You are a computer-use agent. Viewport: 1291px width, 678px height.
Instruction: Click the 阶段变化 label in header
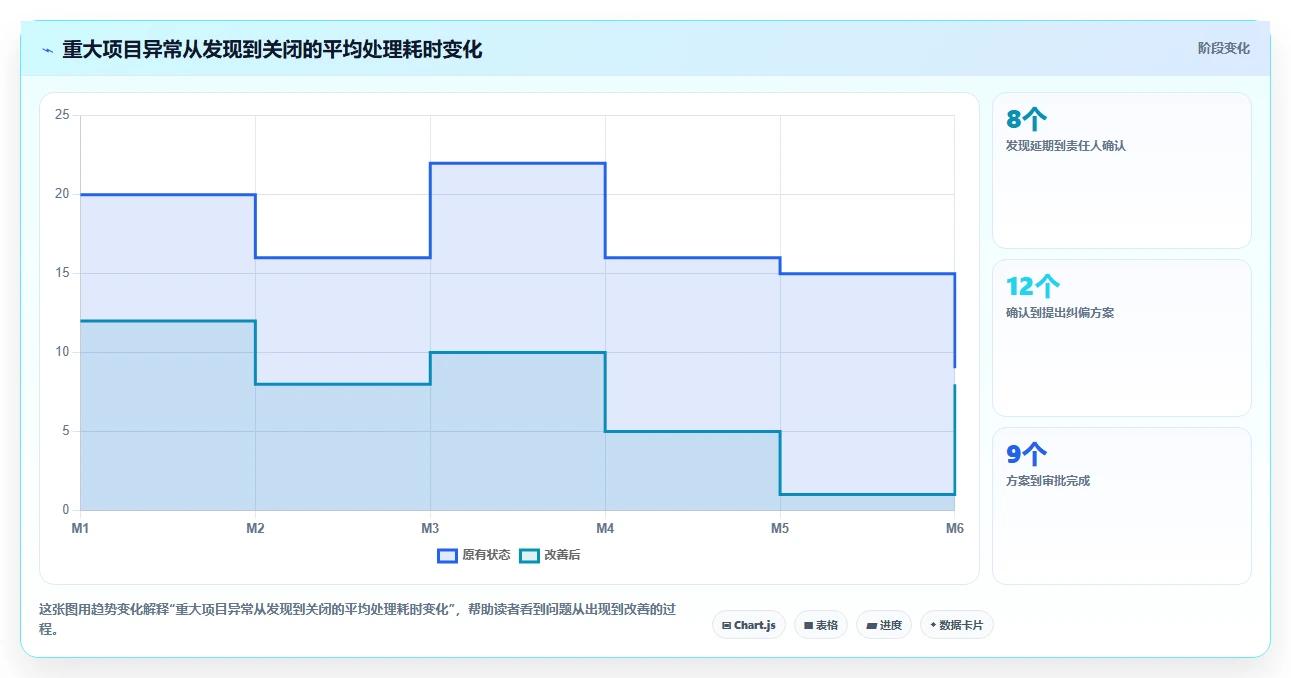(x=1224, y=48)
